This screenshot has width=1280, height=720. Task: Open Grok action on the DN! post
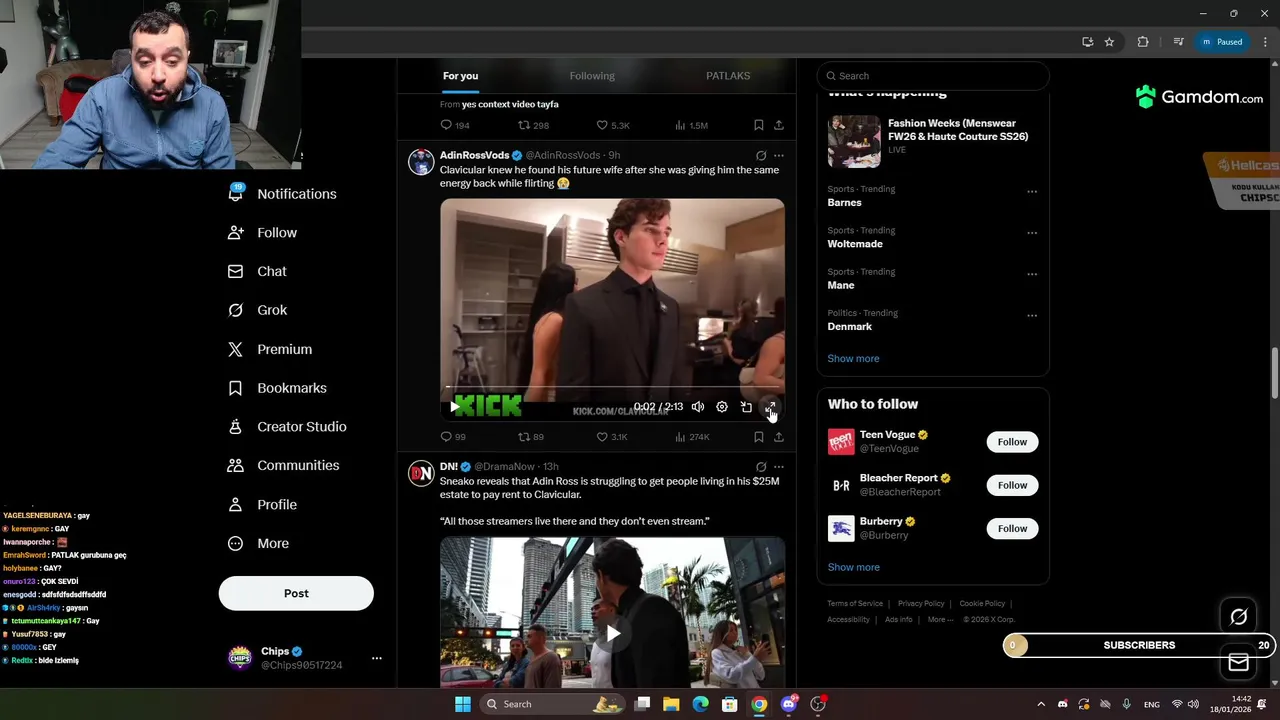761,467
